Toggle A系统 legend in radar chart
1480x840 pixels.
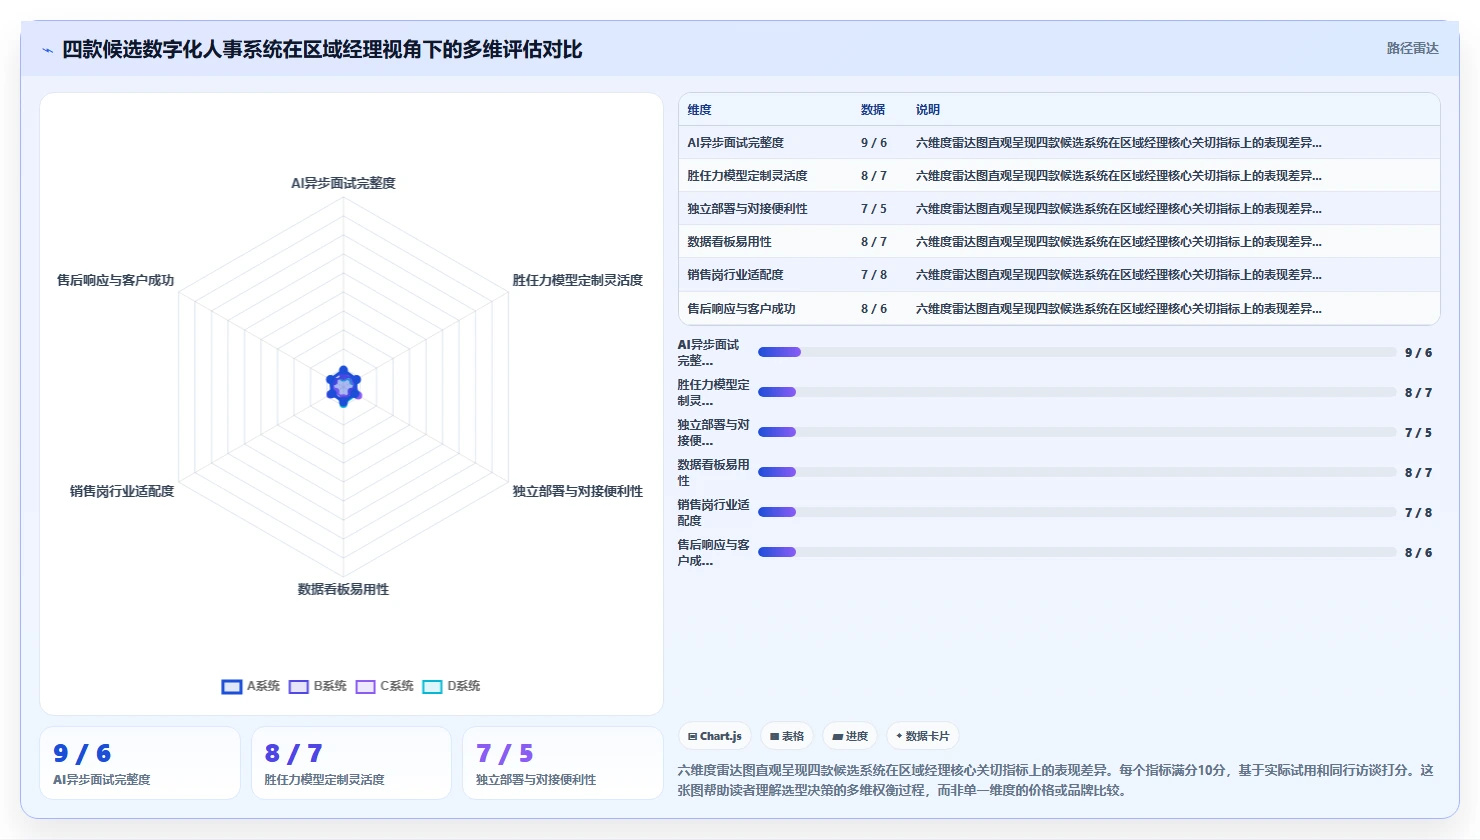click(x=251, y=686)
